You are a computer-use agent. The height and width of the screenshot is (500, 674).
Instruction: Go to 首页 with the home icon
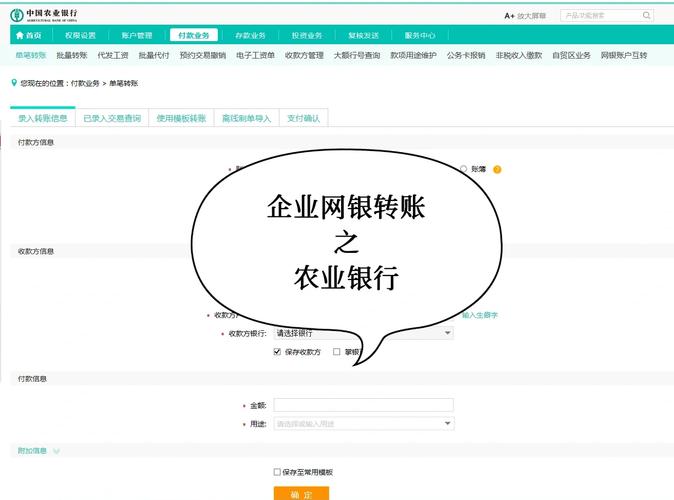[x=29, y=35]
